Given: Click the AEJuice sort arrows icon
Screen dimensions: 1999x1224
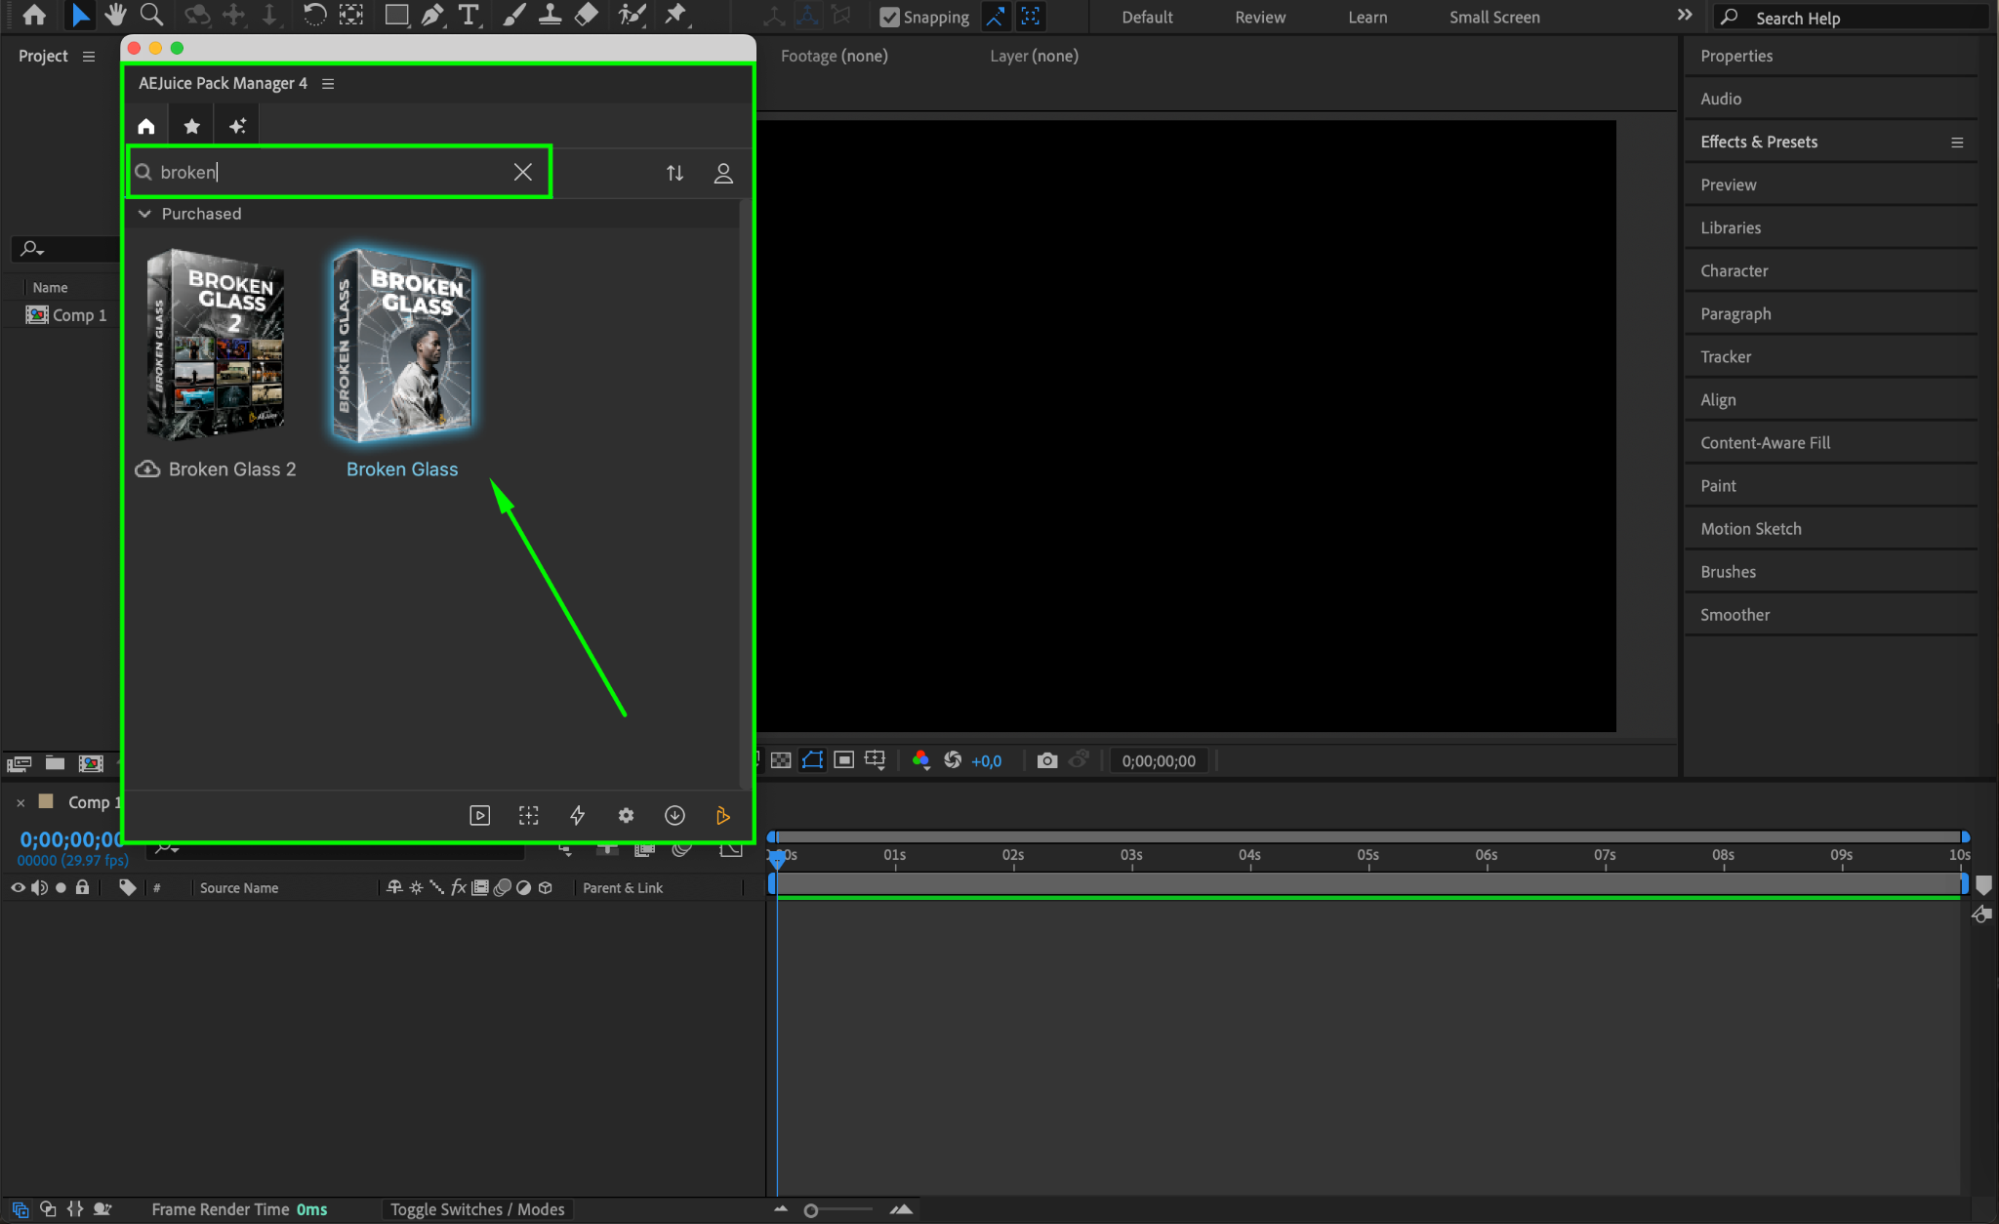Looking at the screenshot, I should pyautogui.click(x=675, y=173).
